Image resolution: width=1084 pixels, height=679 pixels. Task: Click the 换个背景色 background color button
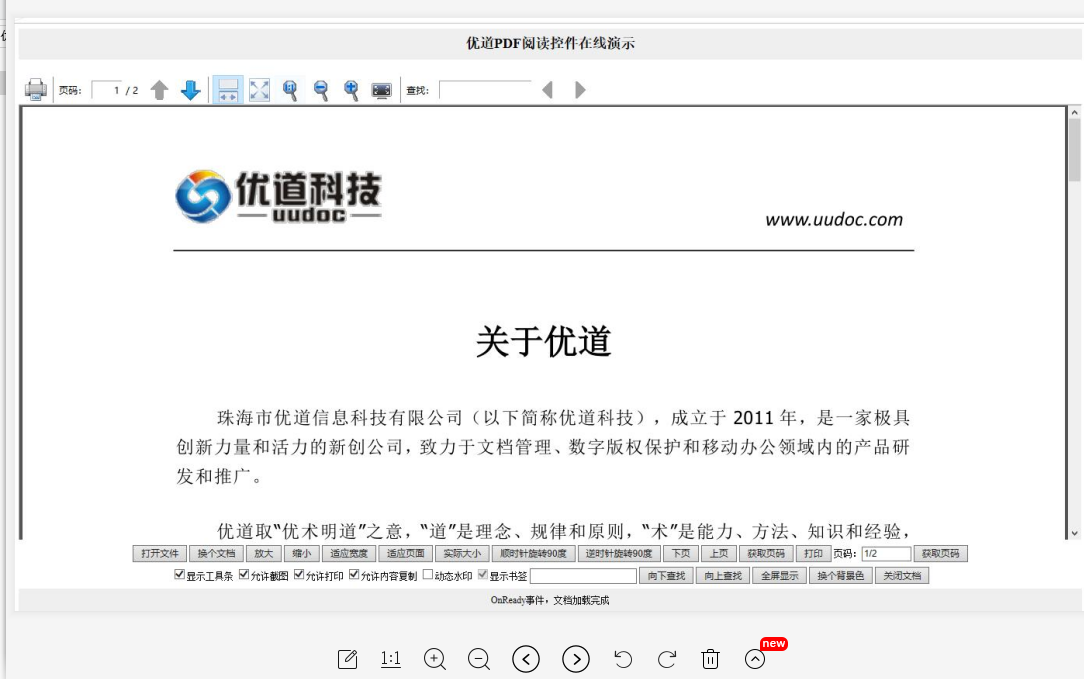(840, 574)
